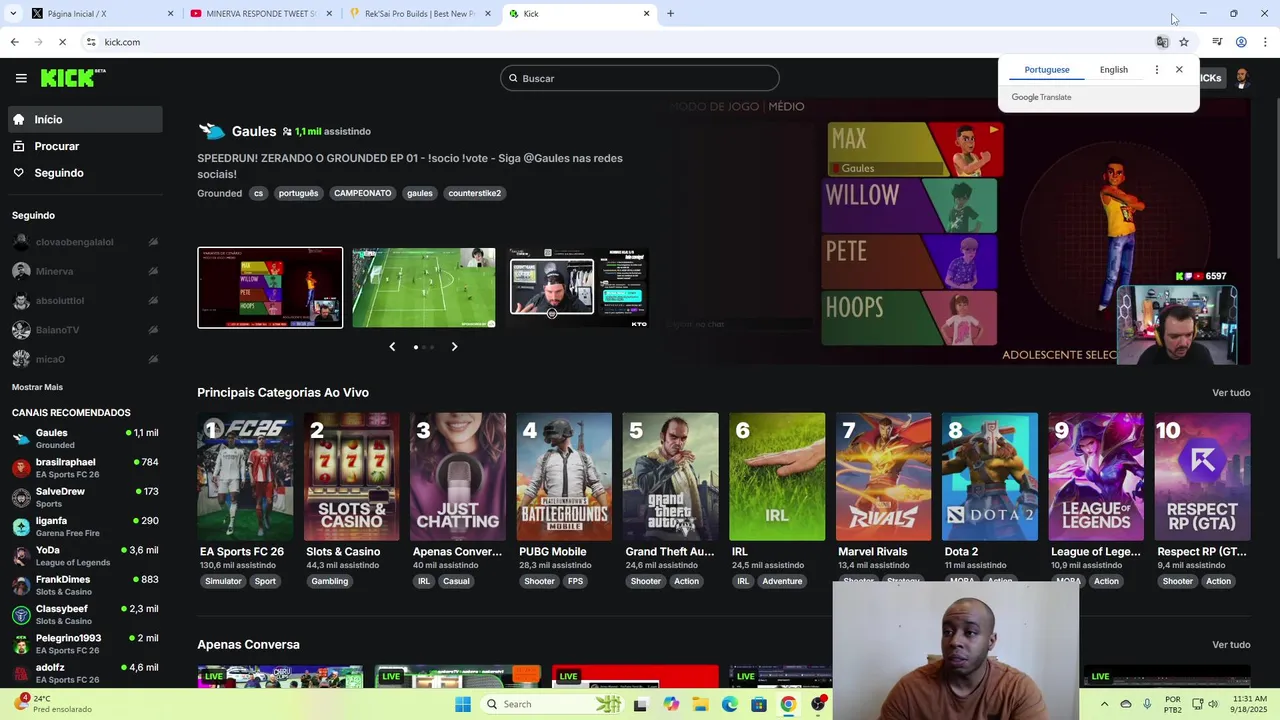Select English in translate popup
The image size is (1280, 720).
pyautogui.click(x=1114, y=70)
